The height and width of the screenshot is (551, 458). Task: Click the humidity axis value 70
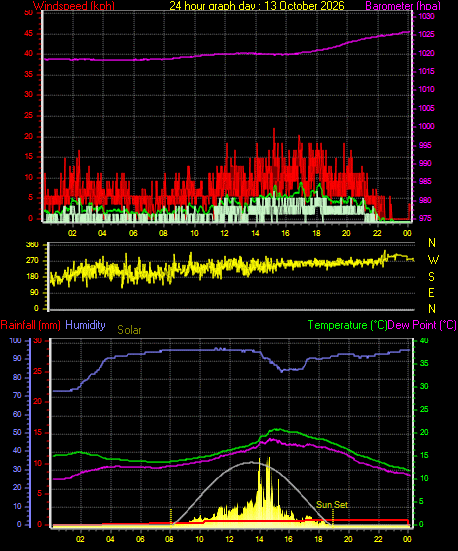point(17,396)
